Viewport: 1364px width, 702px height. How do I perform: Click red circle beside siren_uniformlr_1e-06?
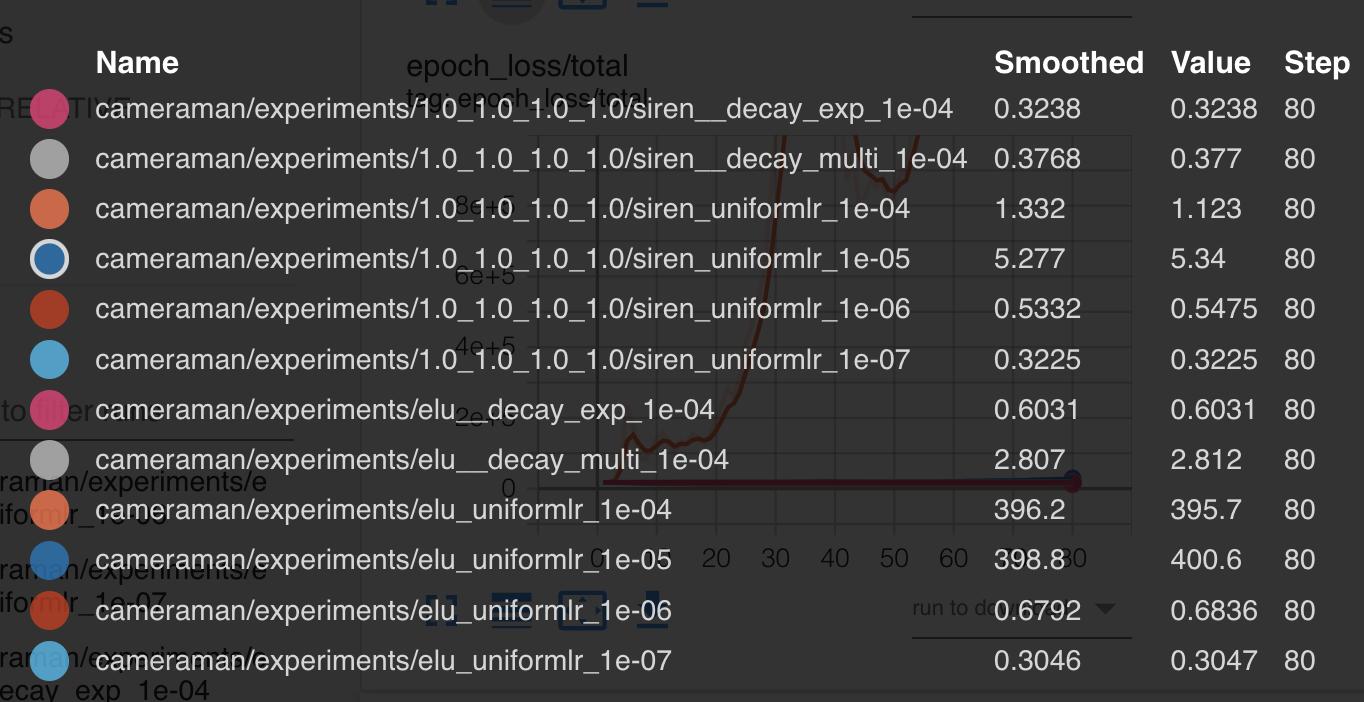click(50, 309)
